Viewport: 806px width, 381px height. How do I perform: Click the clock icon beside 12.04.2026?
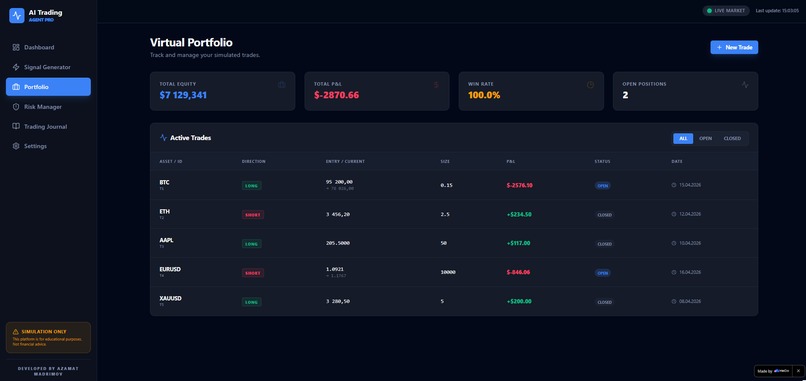point(674,214)
